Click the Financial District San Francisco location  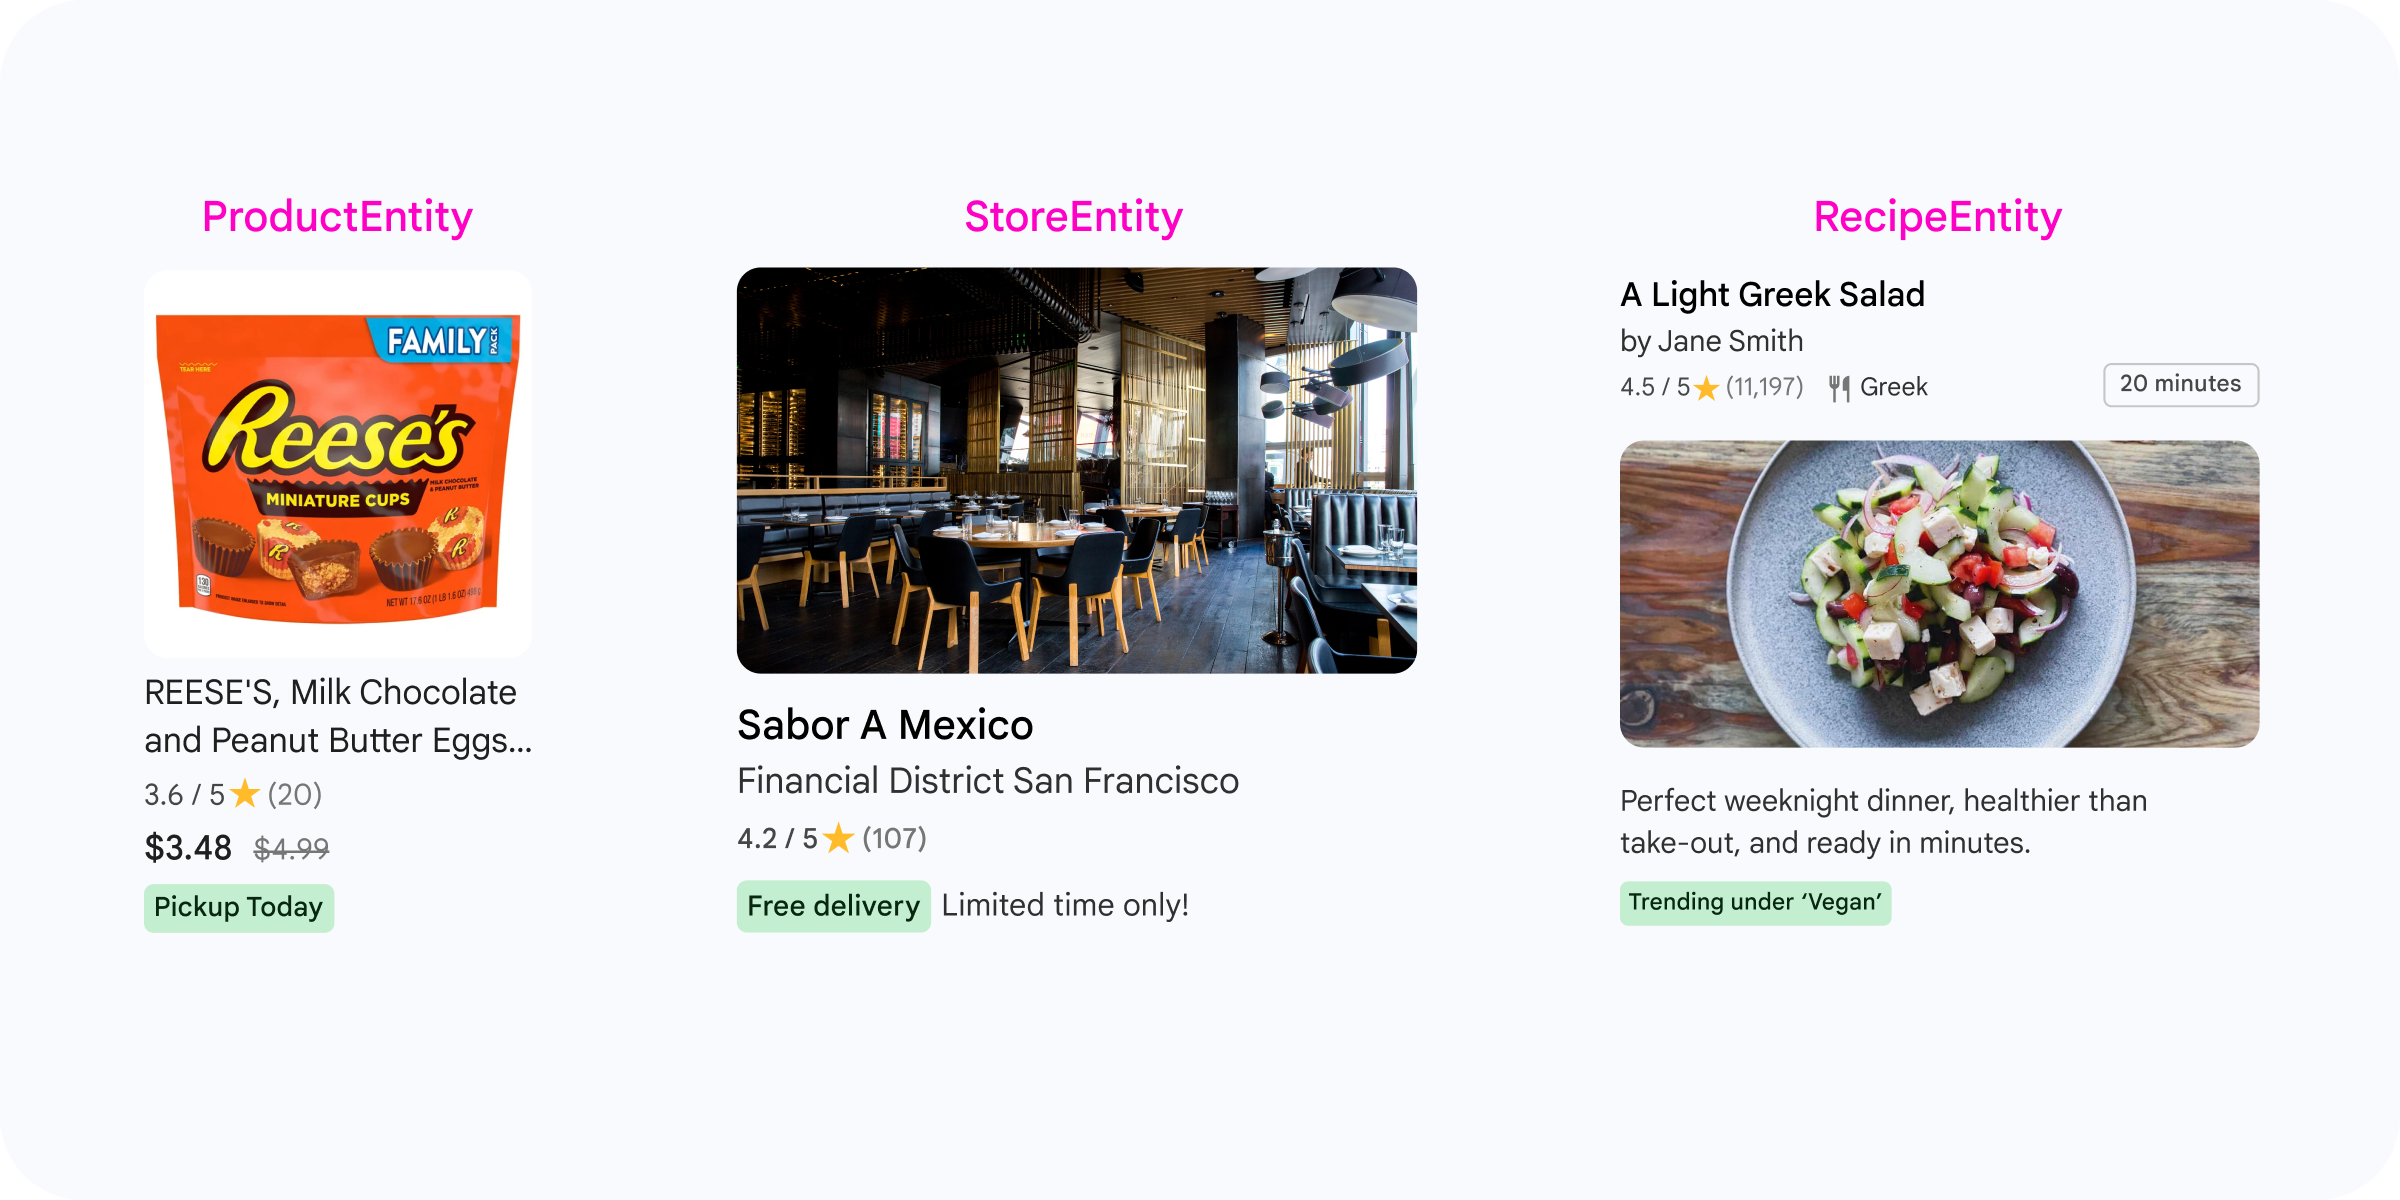click(988, 781)
